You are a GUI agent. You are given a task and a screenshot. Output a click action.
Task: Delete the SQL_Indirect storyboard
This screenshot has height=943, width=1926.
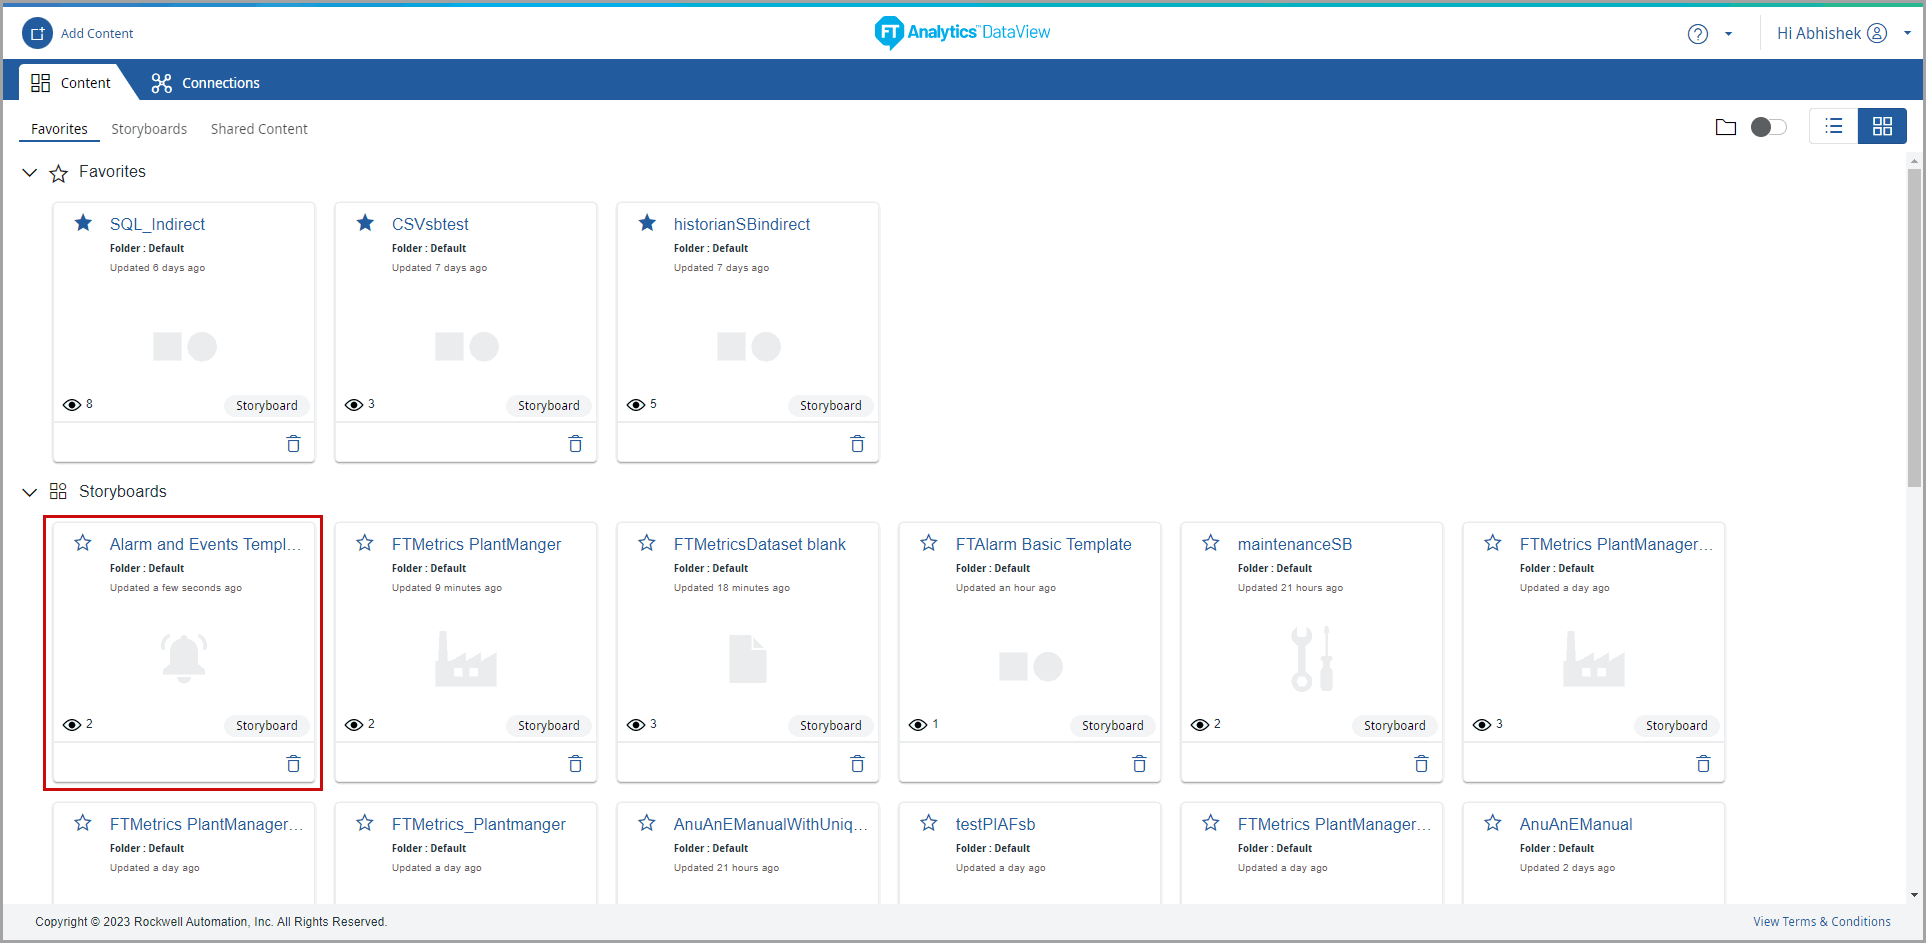coord(293,444)
